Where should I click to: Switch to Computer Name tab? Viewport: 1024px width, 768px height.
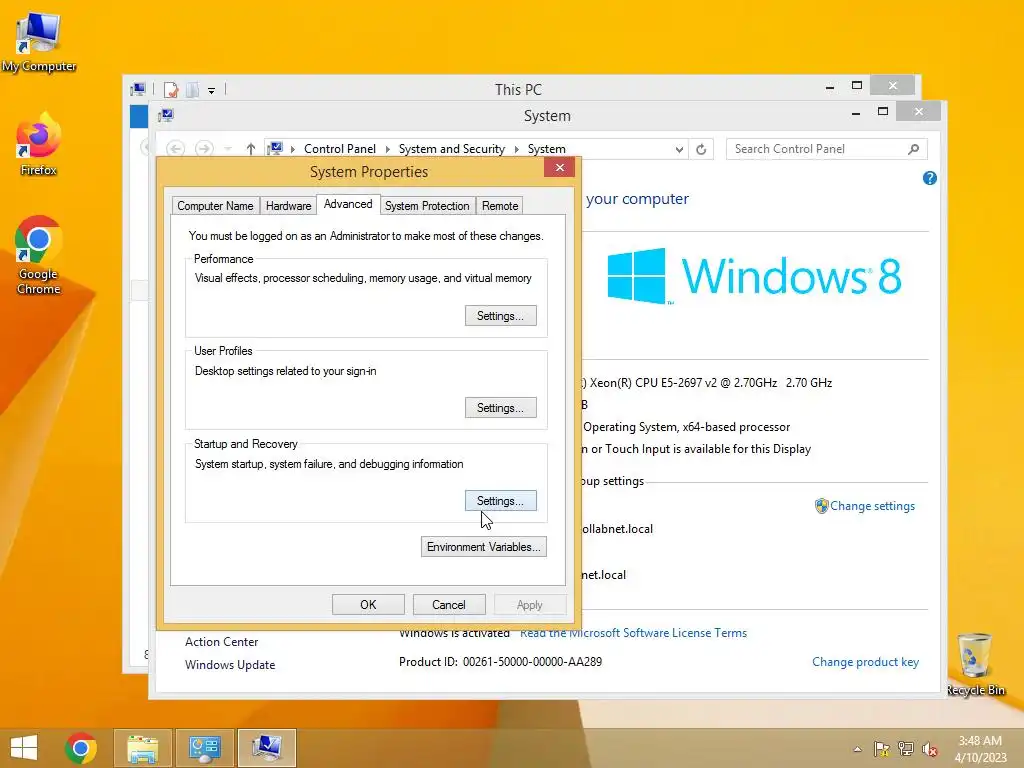(215, 206)
